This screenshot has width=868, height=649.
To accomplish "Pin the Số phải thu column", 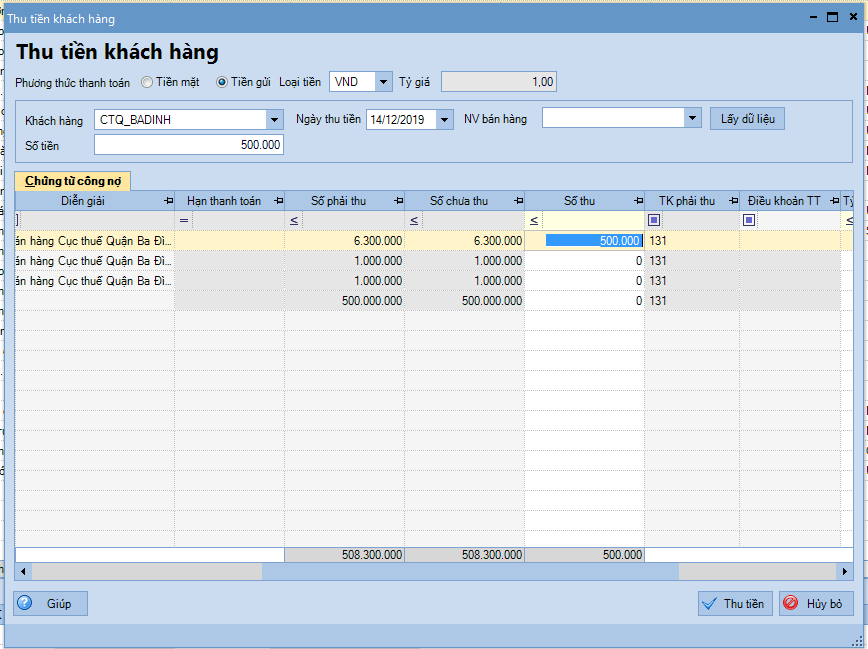I will 397,201.
